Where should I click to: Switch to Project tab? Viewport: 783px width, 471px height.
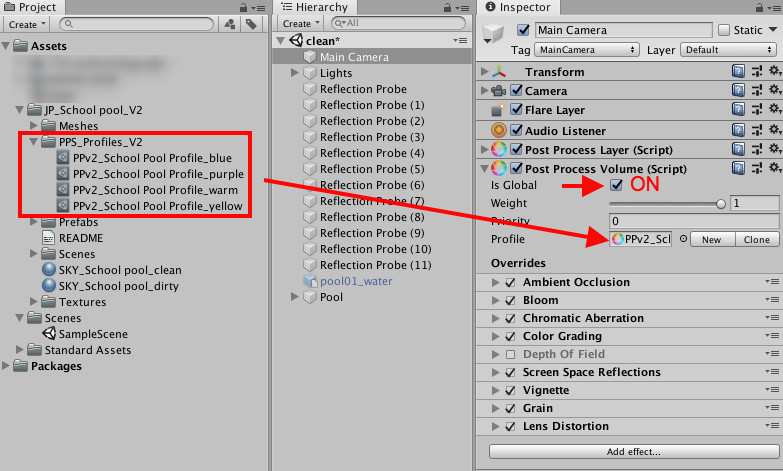coord(31,7)
